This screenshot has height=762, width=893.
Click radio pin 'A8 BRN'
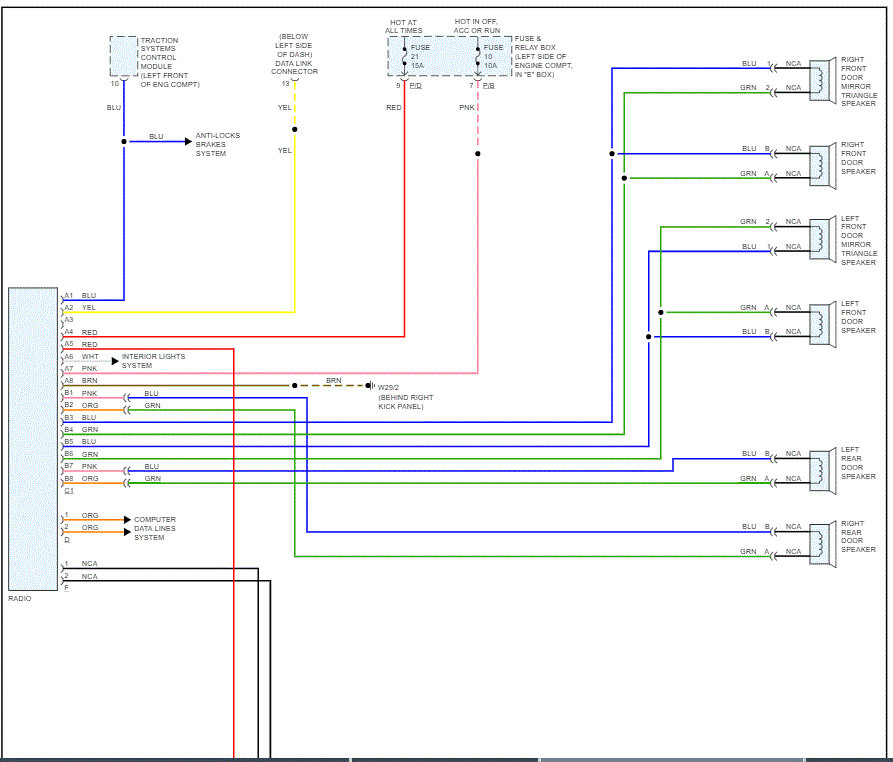[x=81, y=380]
